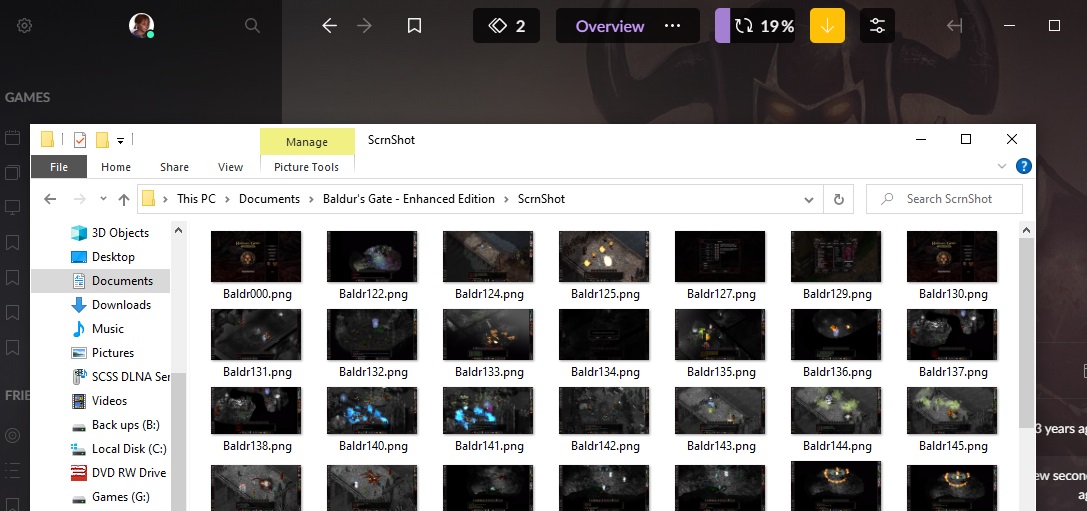This screenshot has width=1087, height=511.
Task: Go forward in GOG Galaxy
Action: coord(364,26)
